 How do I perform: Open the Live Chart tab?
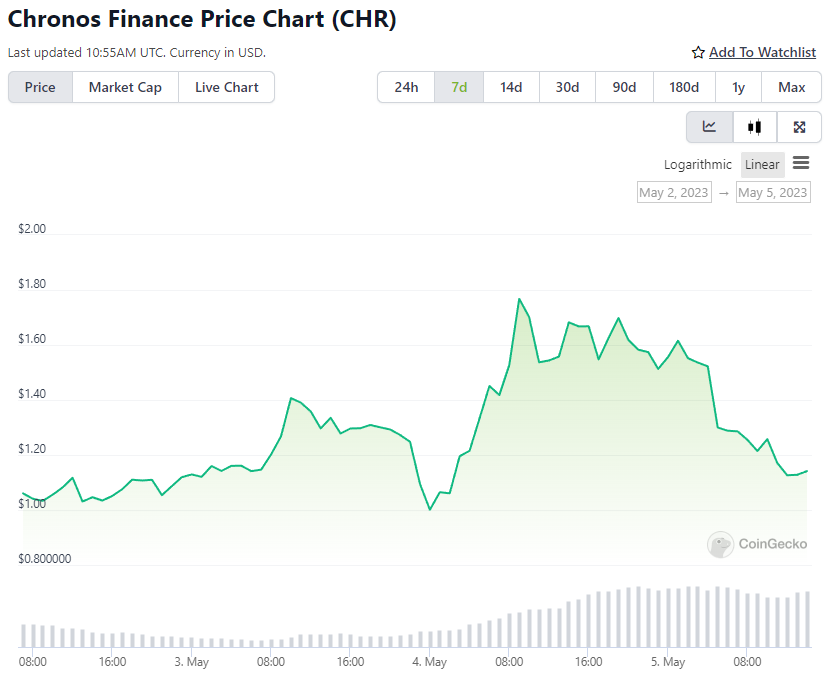pos(227,87)
